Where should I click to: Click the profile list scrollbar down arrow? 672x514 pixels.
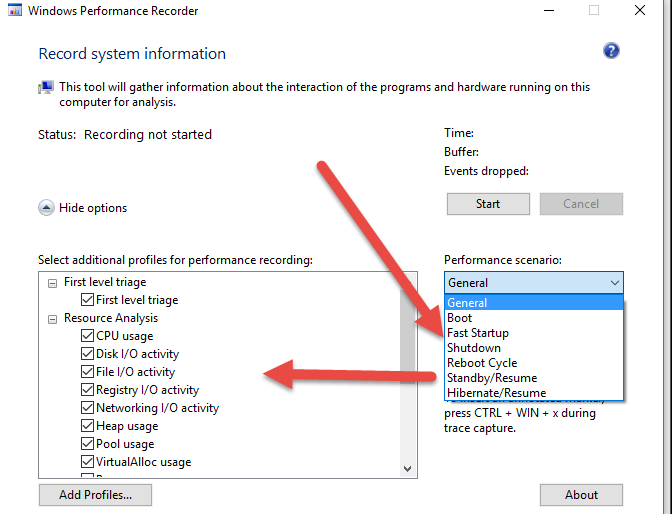pos(408,469)
